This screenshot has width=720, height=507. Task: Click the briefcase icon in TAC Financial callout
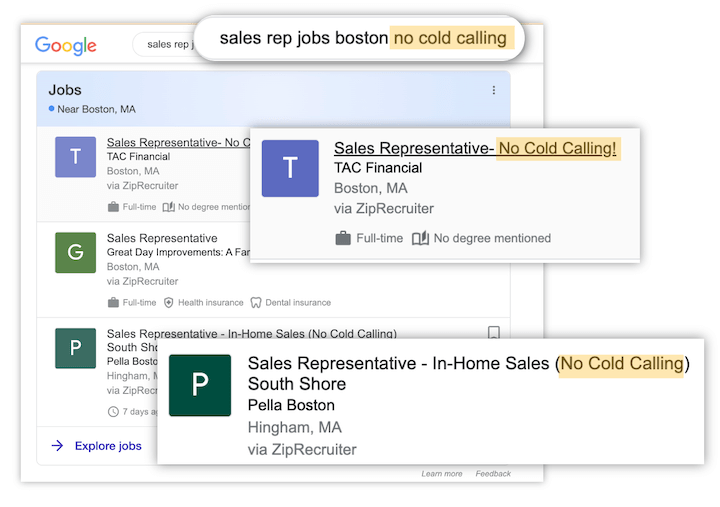(343, 238)
